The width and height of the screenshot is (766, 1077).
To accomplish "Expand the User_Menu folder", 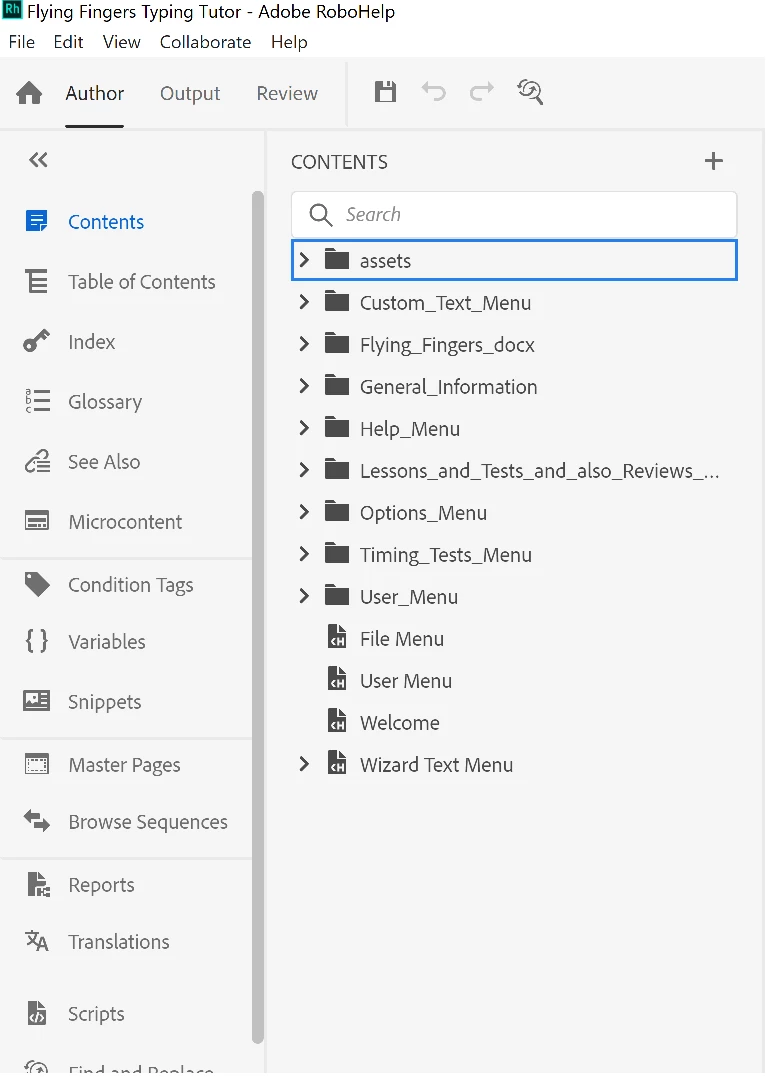I will (304, 596).
